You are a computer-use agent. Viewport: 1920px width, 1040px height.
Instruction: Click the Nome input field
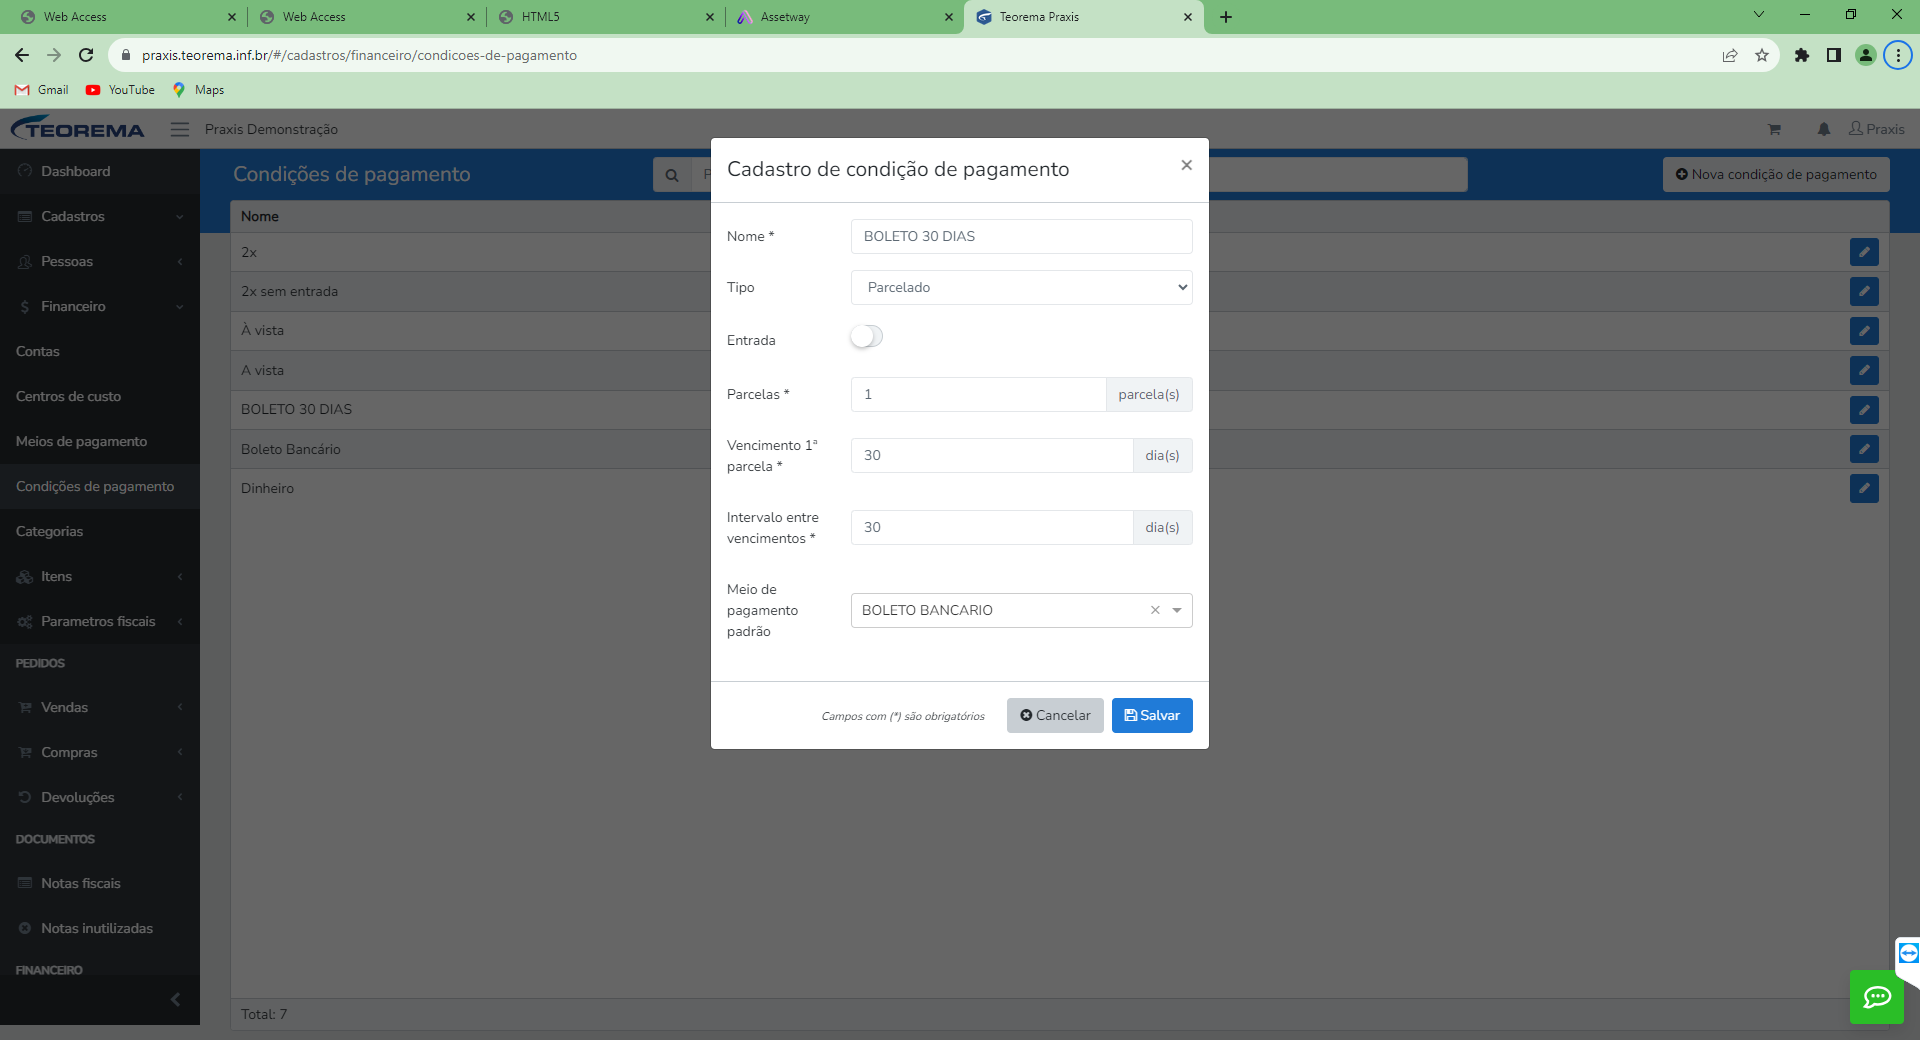pyautogui.click(x=1021, y=236)
